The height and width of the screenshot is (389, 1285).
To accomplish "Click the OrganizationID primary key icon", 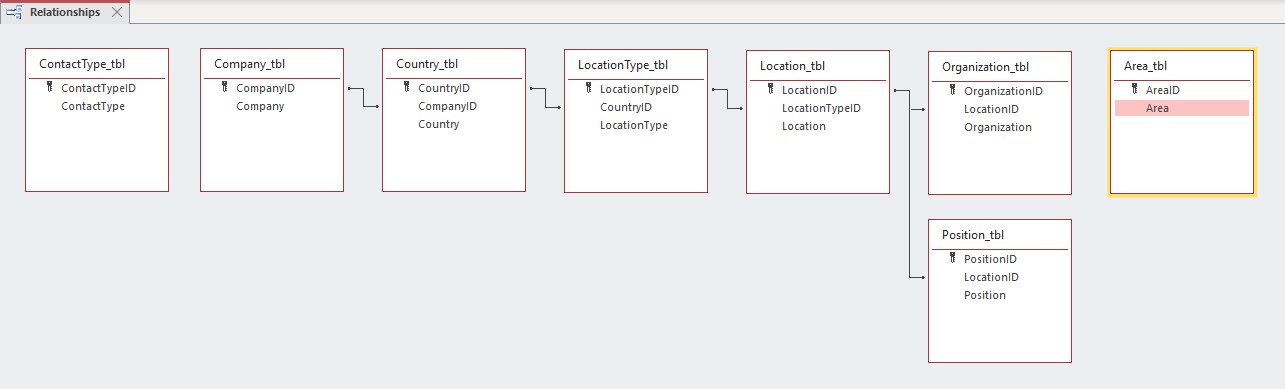I will [952, 91].
